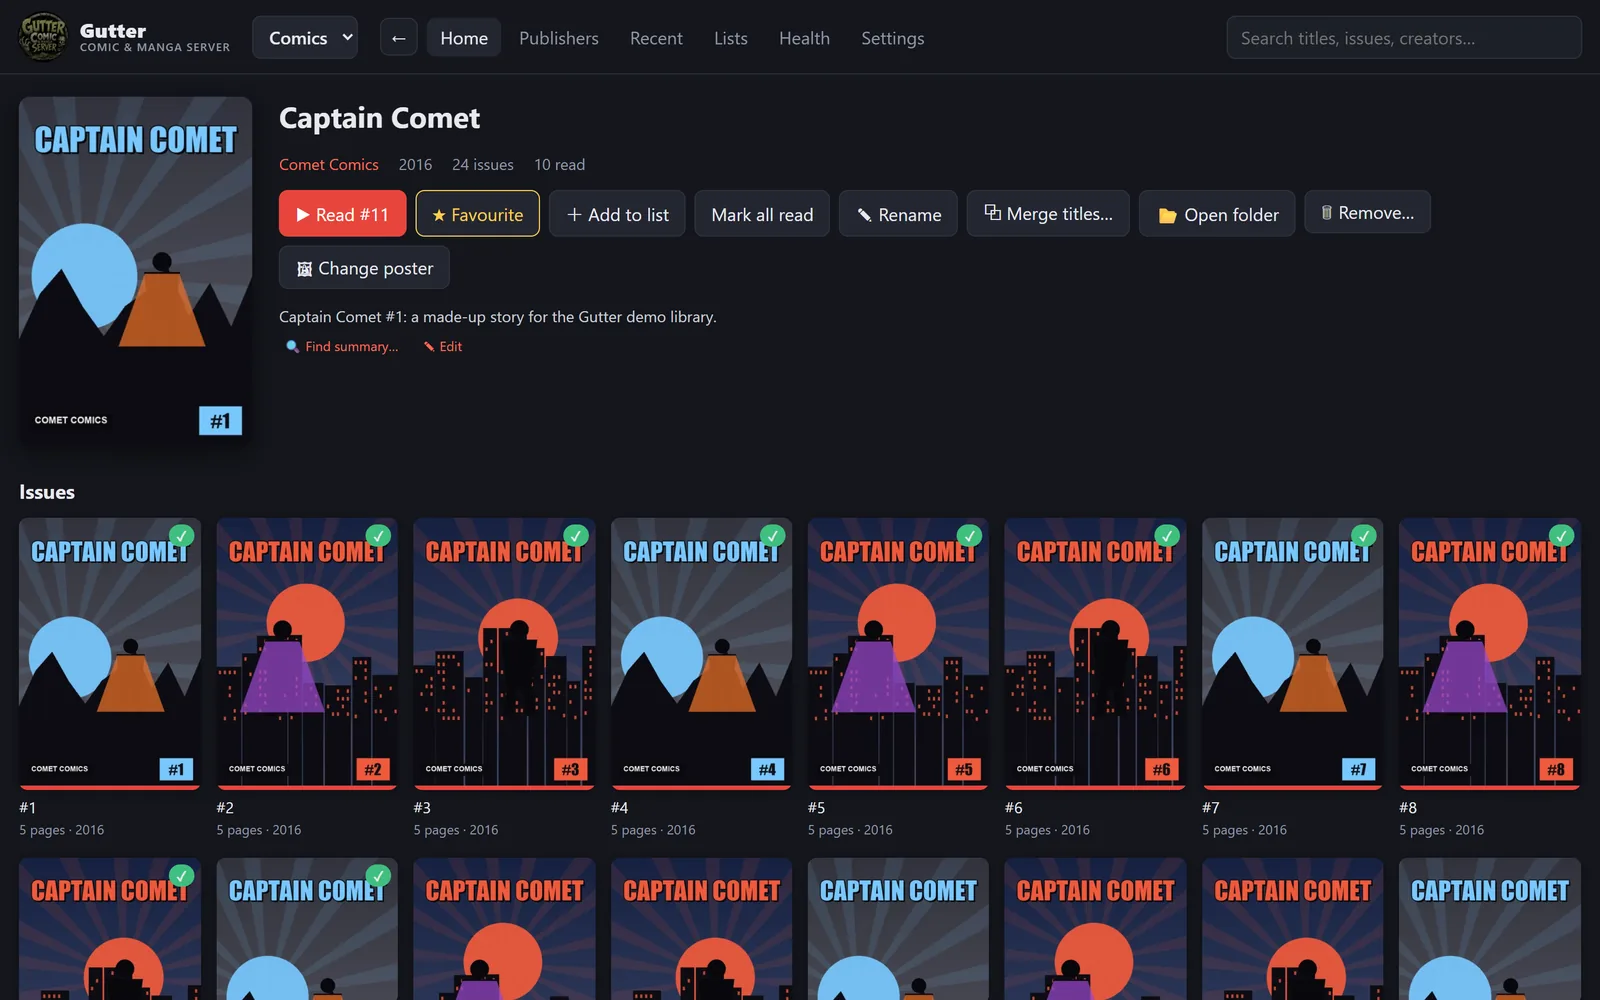Open the Health page

804,38
